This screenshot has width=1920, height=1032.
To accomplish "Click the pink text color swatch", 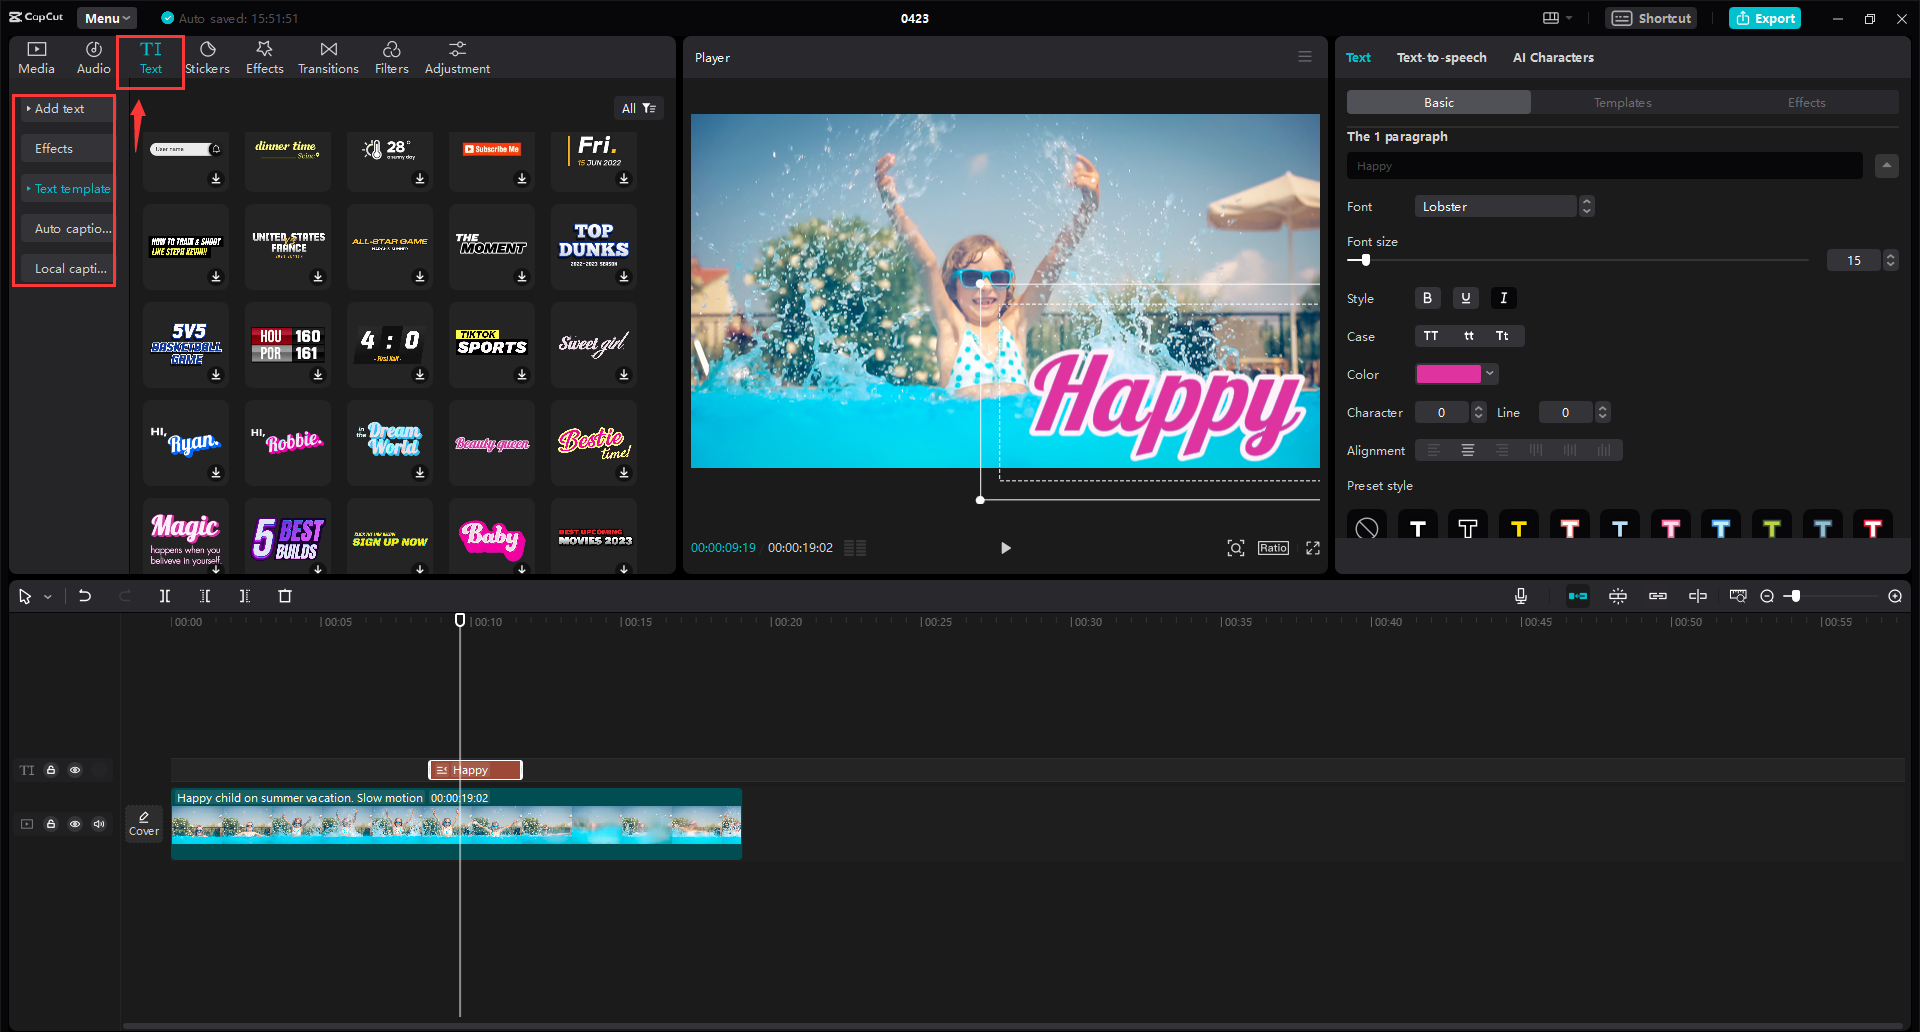I will pyautogui.click(x=1448, y=374).
